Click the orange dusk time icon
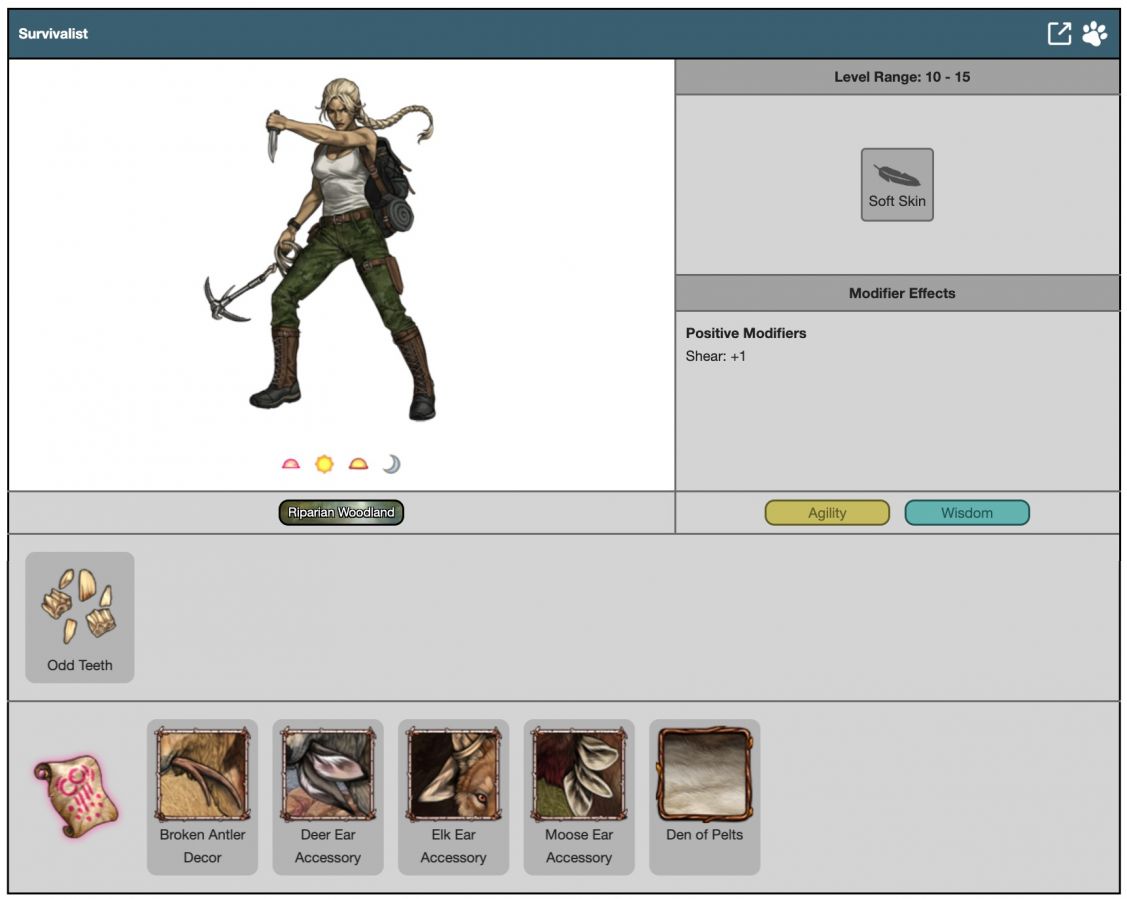Screen dimensions: 1127x899 [x=358, y=464]
